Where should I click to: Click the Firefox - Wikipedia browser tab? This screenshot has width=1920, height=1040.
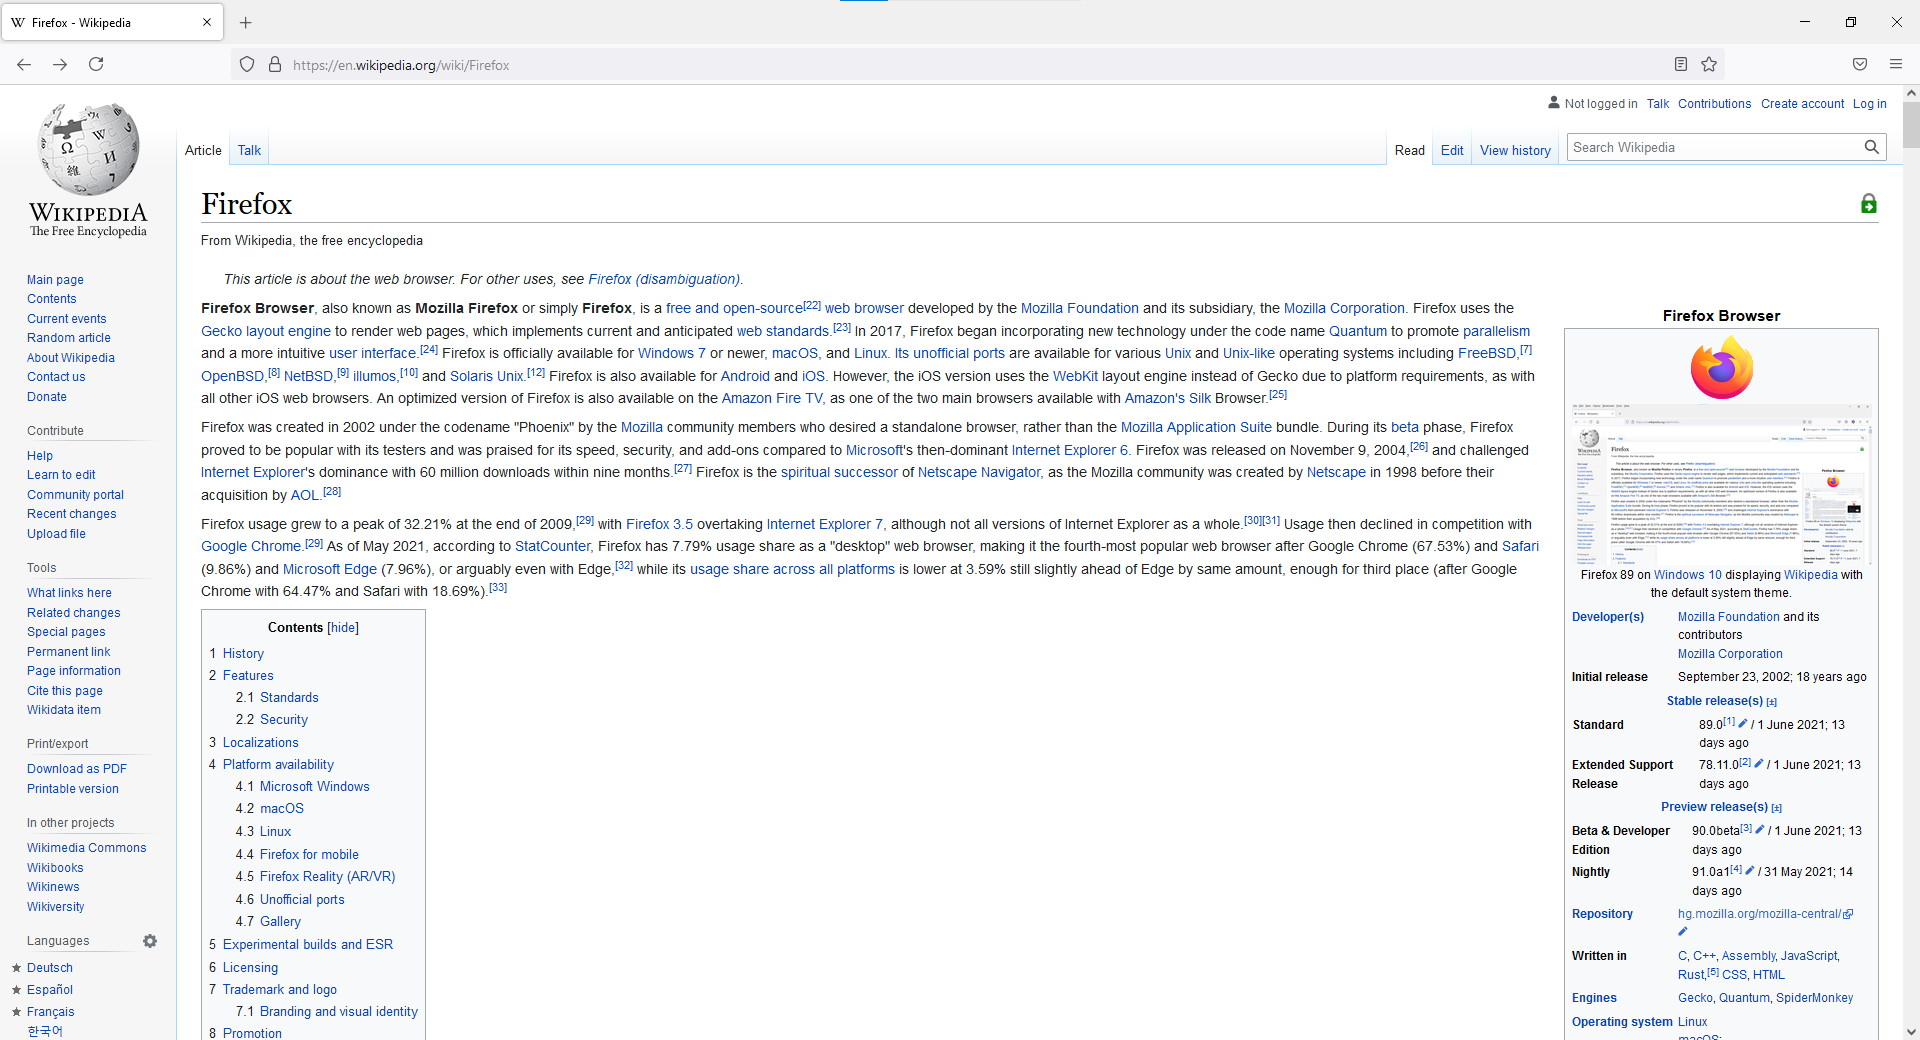coord(112,22)
